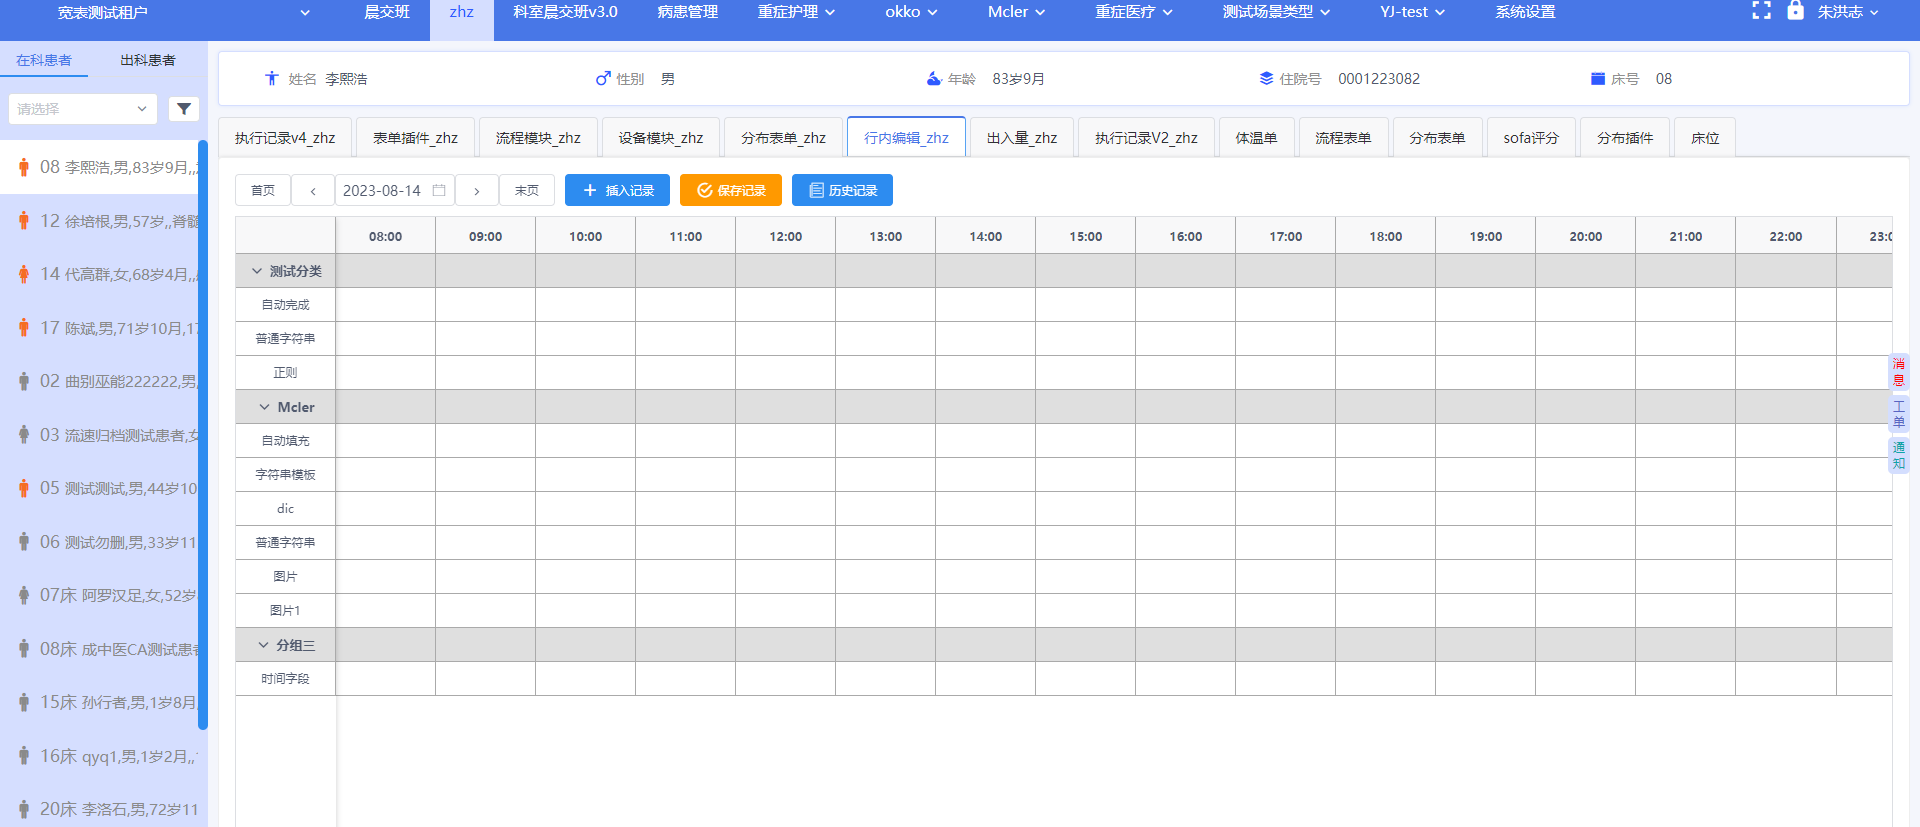Screen dimensions: 1920x827
Task: Collapse the 分组三 group row
Action: coord(263,645)
